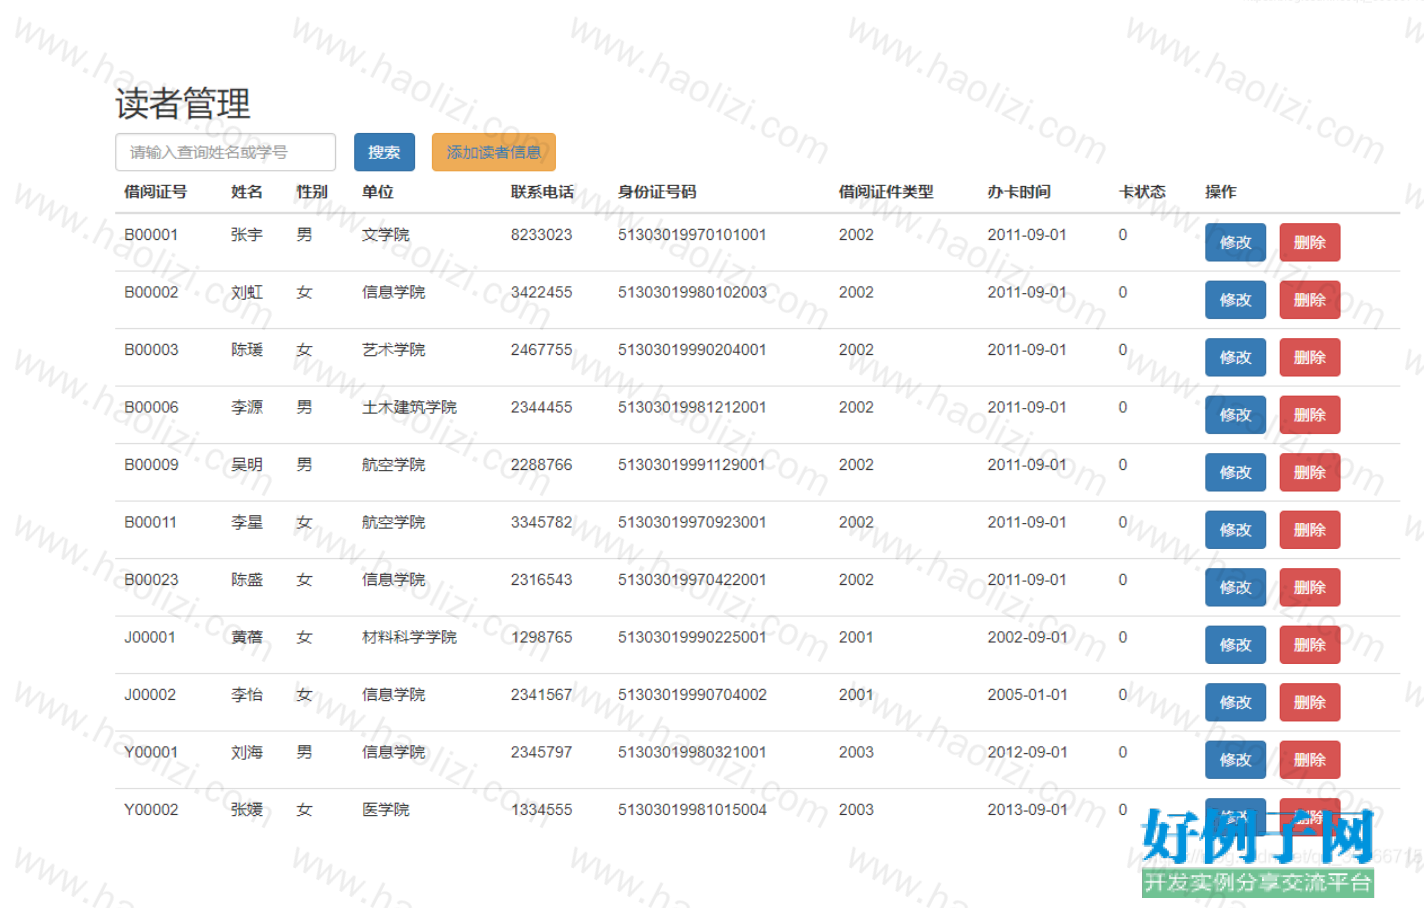Select the name 张宇

[247, 235]
